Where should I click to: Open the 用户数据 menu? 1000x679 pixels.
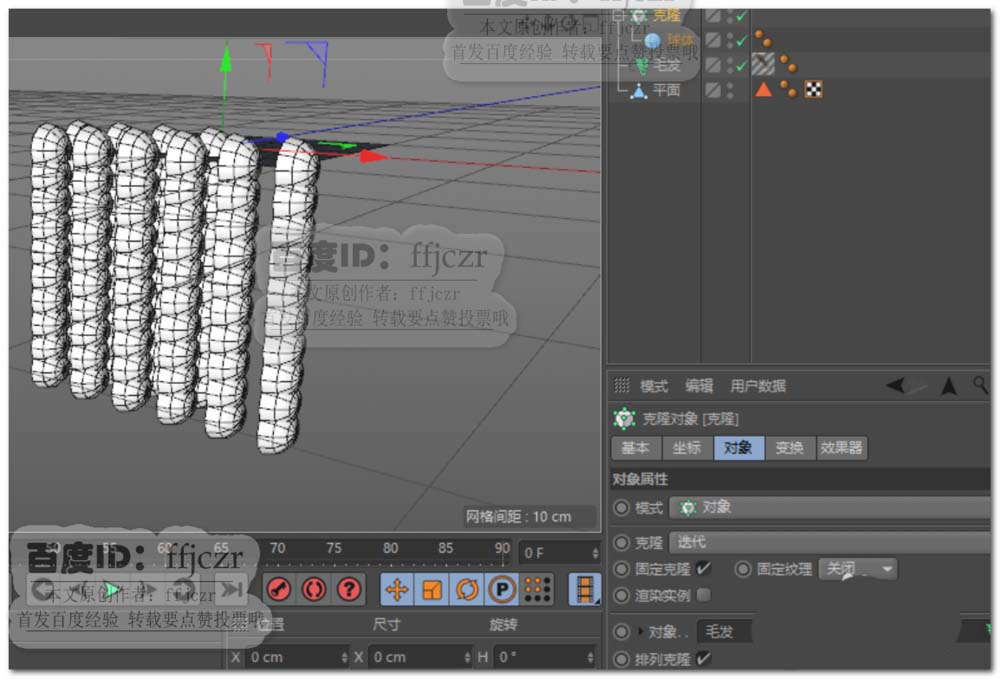pyautogui.click(x=758, y=386)
